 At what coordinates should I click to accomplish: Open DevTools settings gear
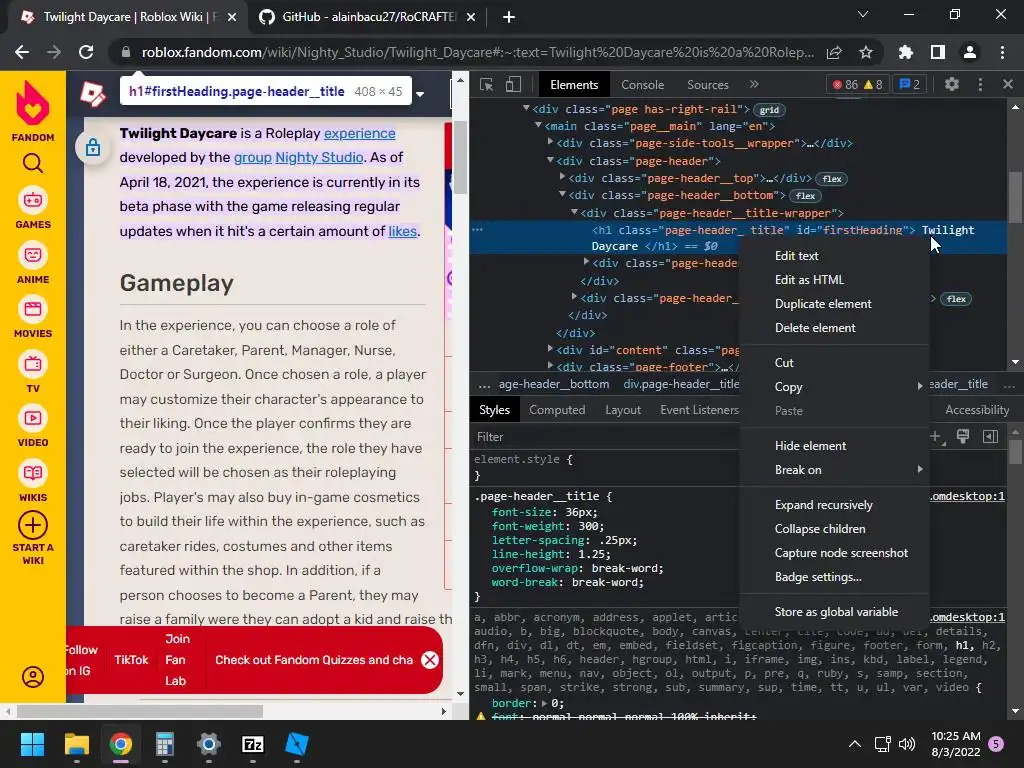click(952, 84)
